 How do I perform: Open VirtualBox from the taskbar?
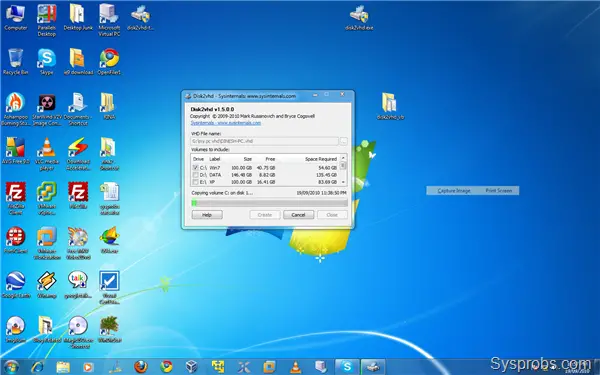point(192,367)
